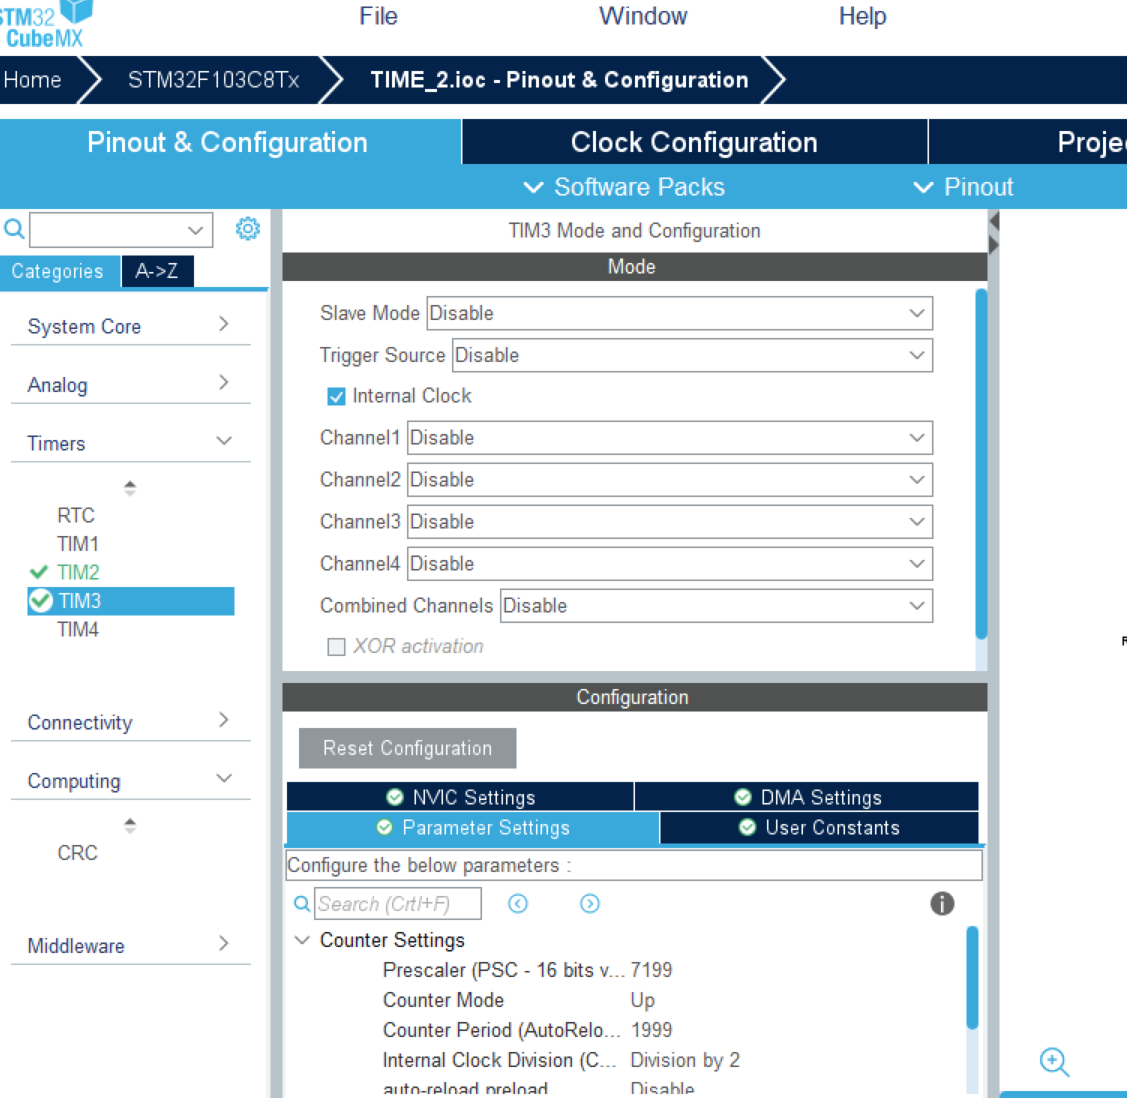Open the categories settings gear icon
Viewport: 1127px width, 1098px height.
coord(248,229)
